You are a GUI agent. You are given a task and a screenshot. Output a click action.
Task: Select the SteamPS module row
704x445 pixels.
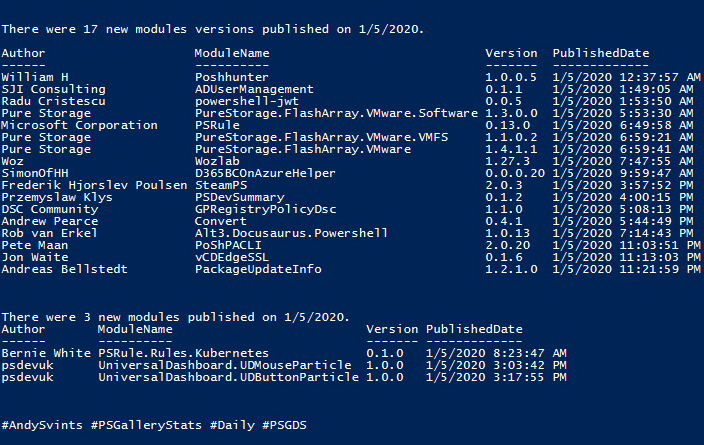pyautogui.click(x=352, y=185)
